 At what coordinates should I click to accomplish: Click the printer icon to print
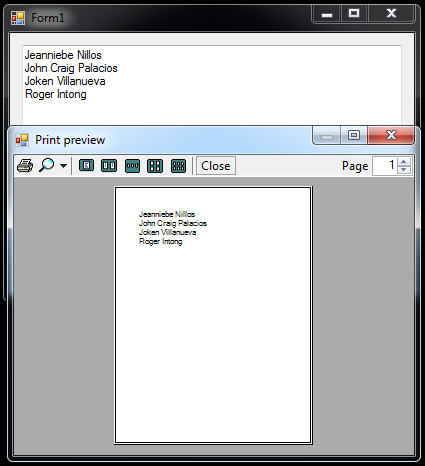(25, 165)
